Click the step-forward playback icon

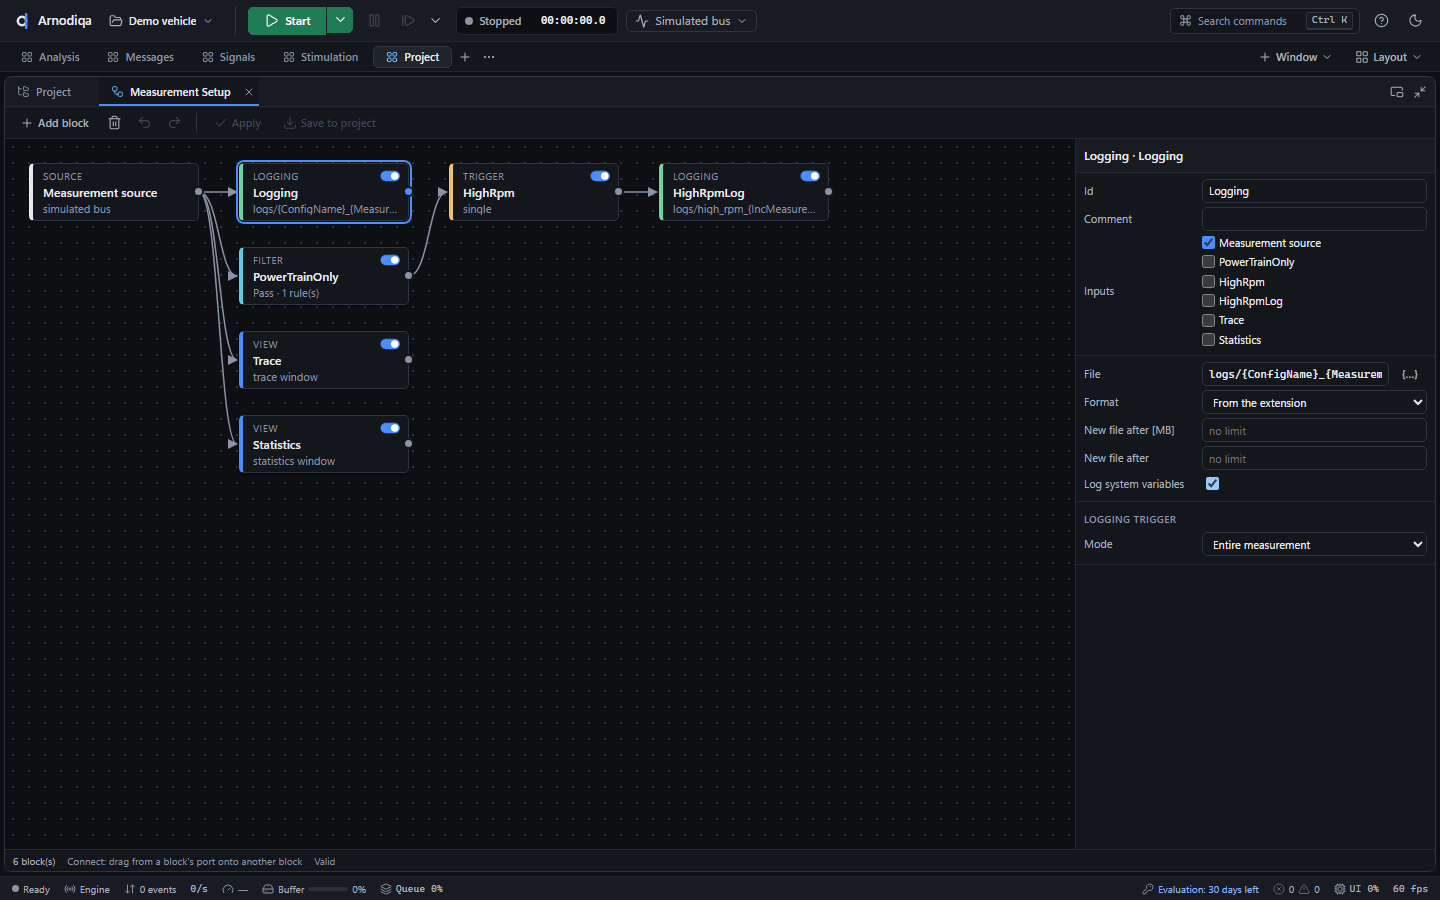[408, 21]
